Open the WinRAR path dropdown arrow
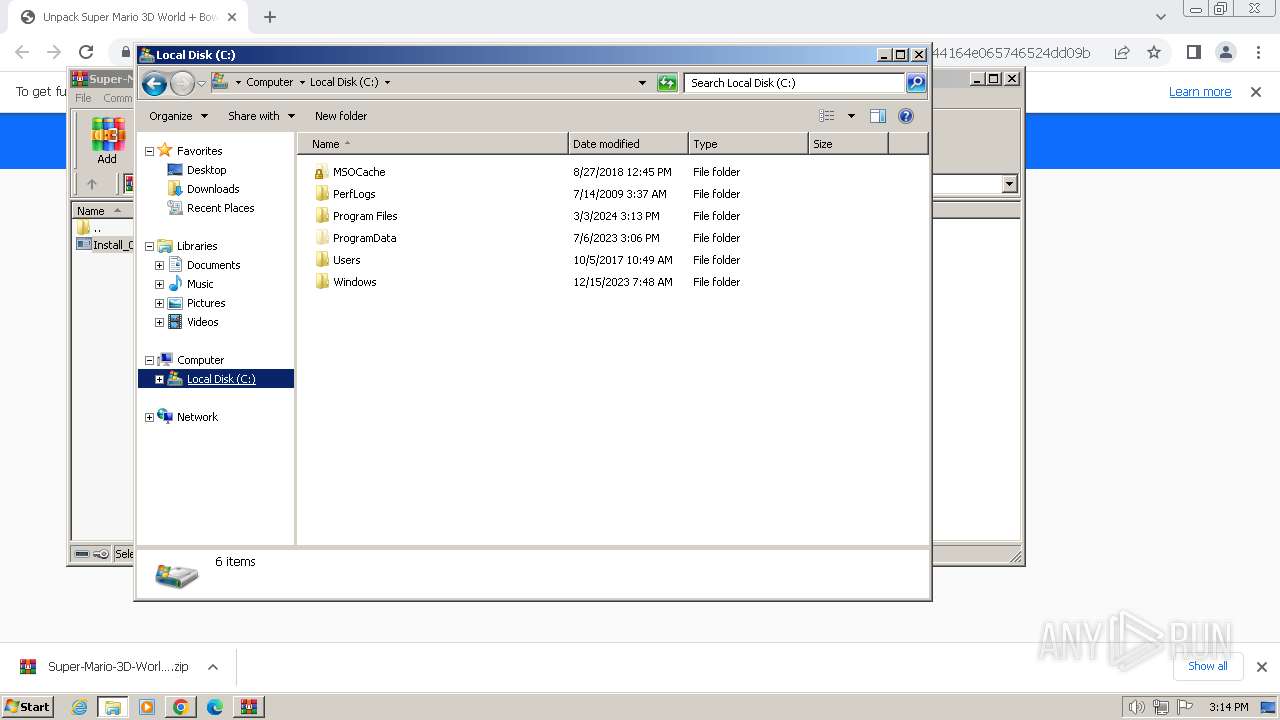This screenshot has width=1280, height=720. (1009, 184)
